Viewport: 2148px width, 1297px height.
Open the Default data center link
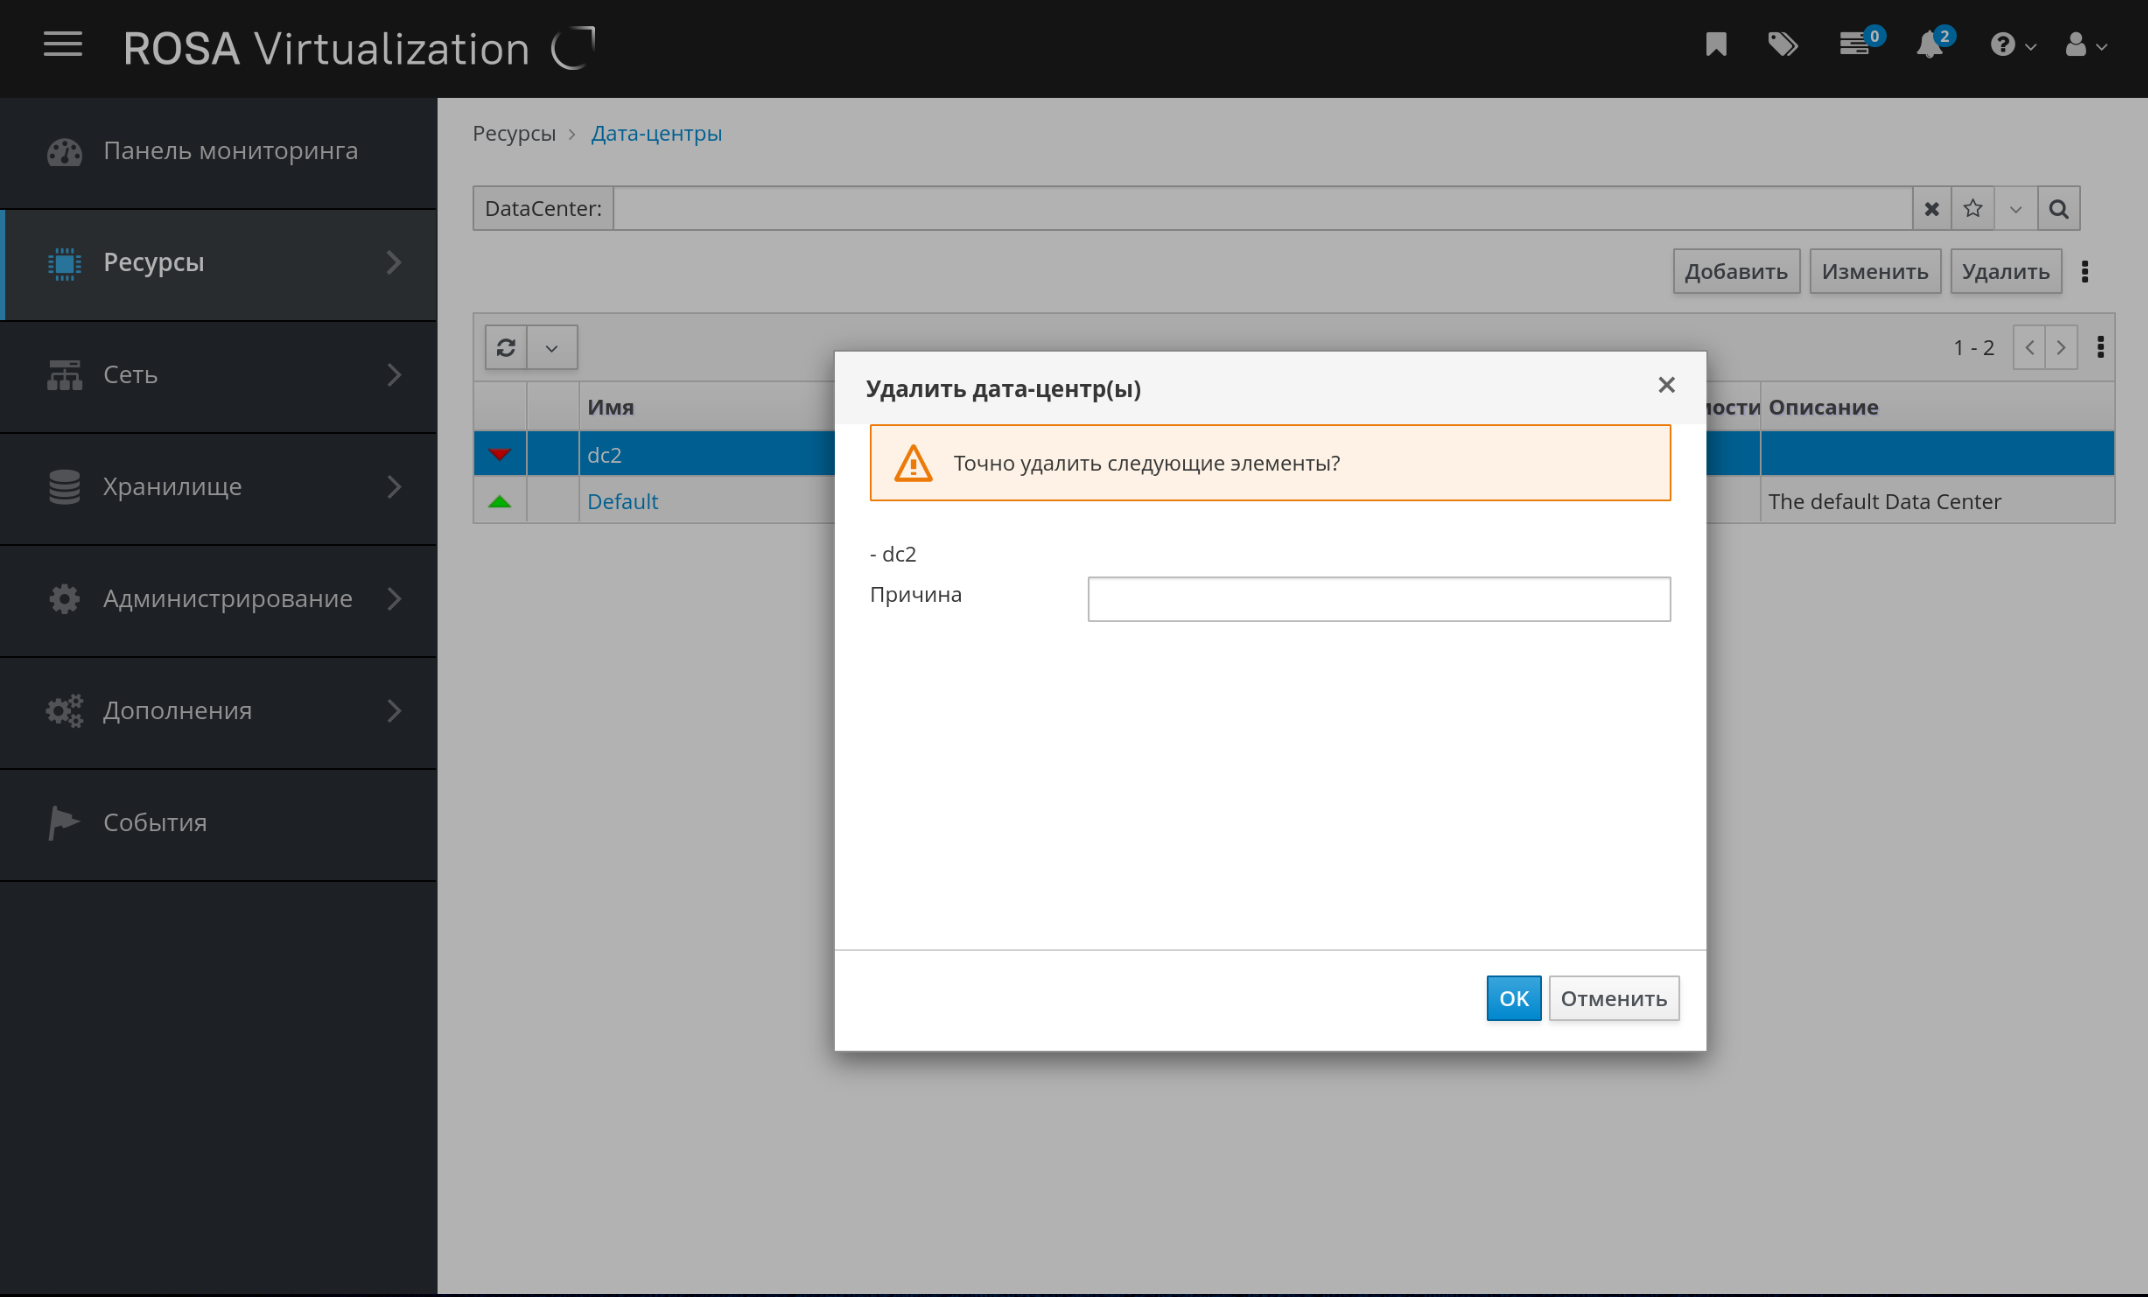pos(622,501)
